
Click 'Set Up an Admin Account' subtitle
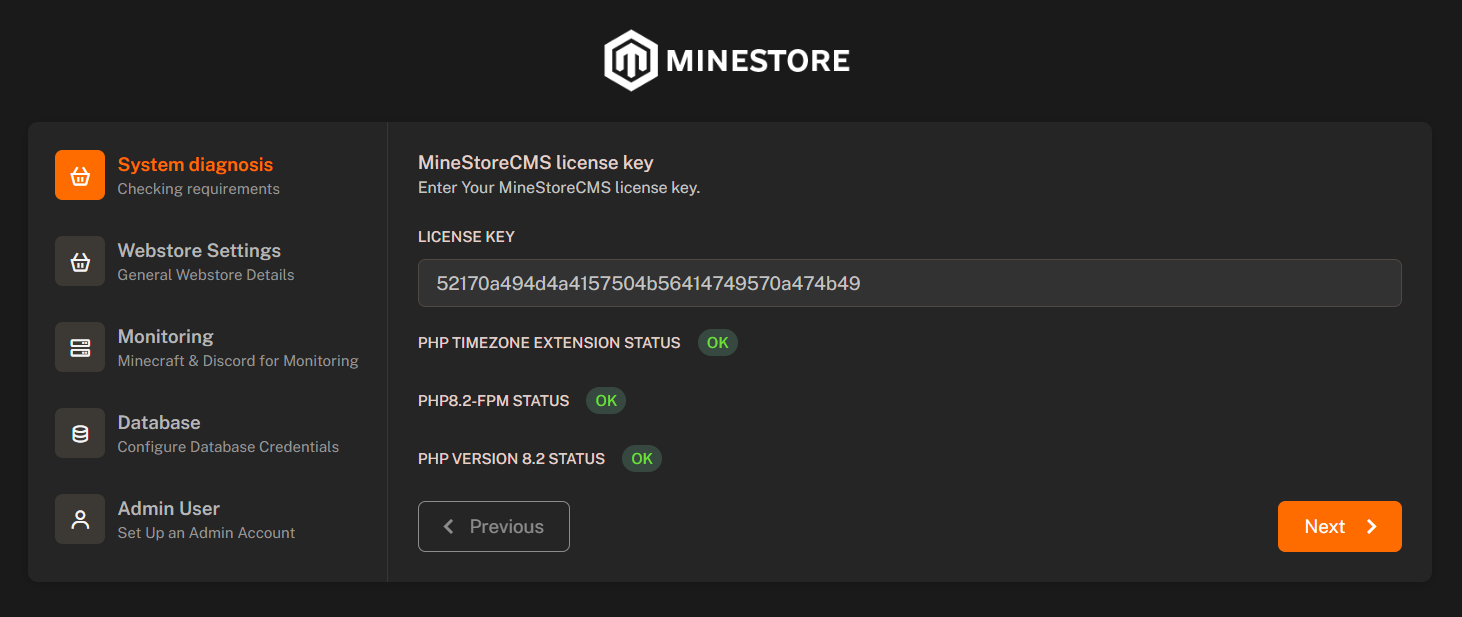tap(206, 533)
